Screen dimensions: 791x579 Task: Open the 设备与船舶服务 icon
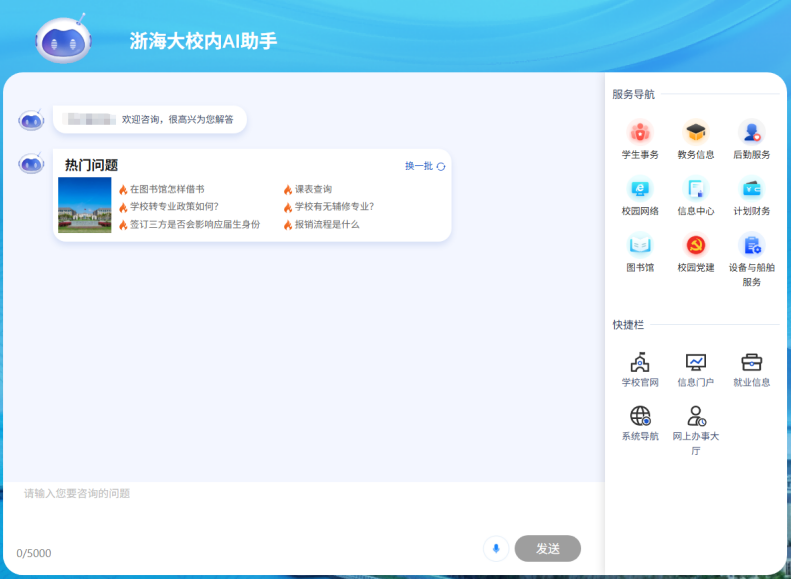click(x=751, y=245)
